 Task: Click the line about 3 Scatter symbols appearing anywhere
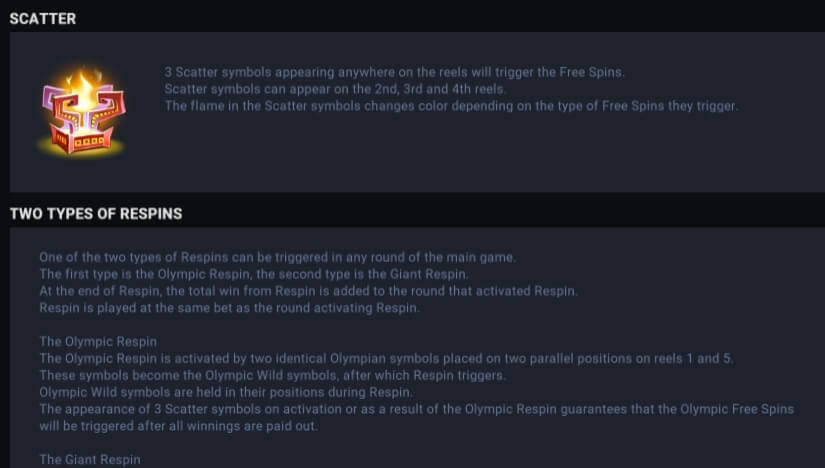(x=394, y=72)
